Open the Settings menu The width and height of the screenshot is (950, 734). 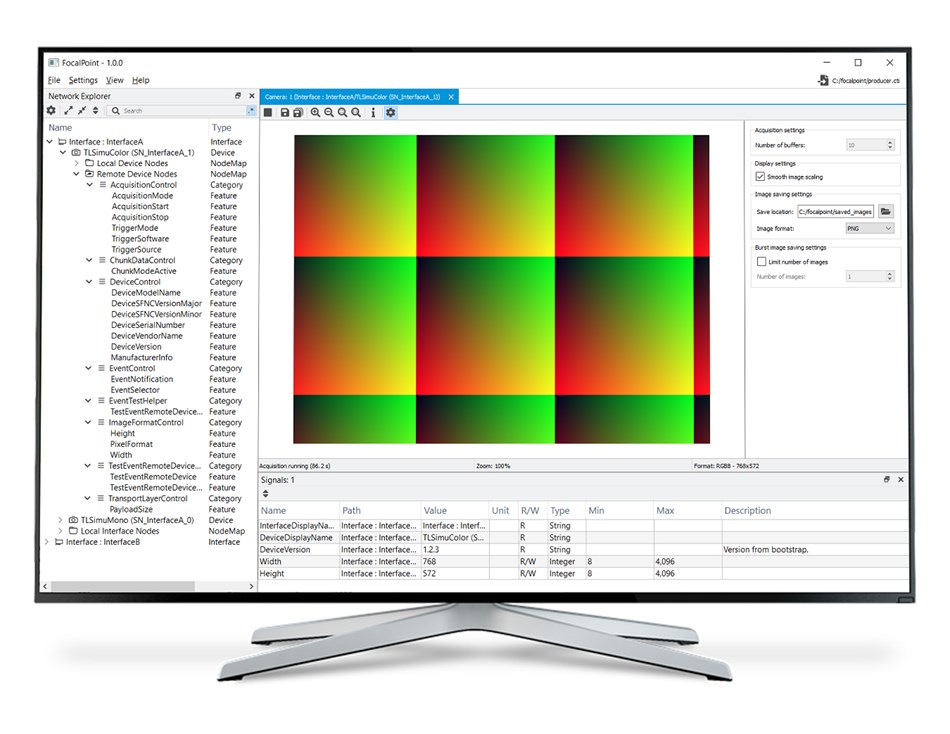click(83, 80)
